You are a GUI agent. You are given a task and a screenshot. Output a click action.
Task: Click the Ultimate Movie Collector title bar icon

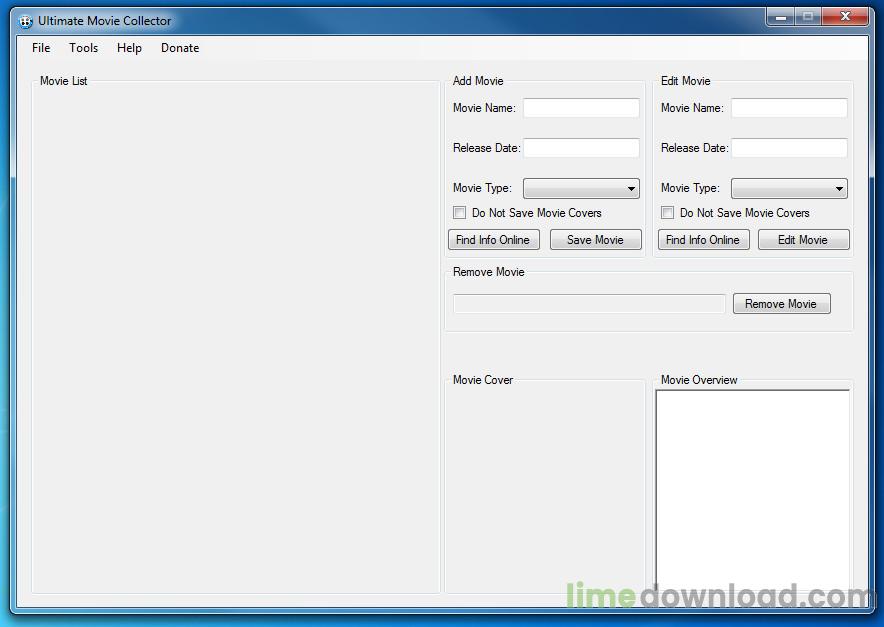26,21
